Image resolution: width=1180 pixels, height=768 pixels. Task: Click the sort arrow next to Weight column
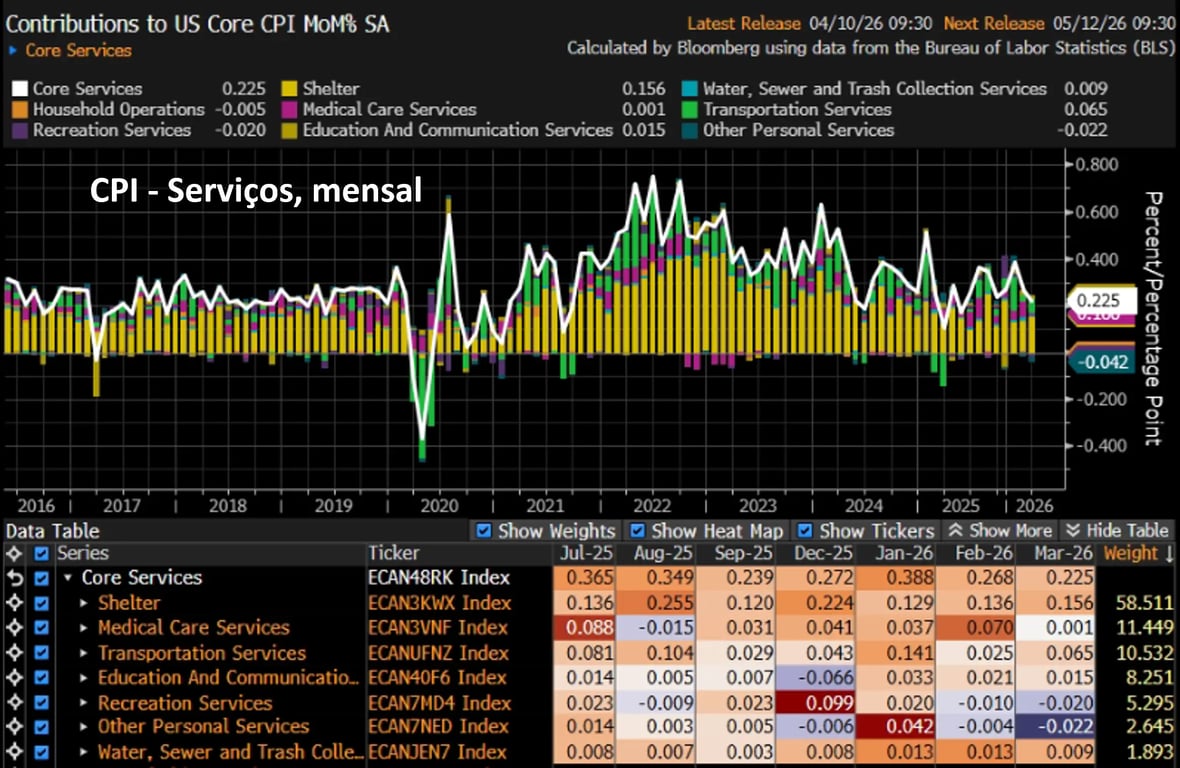pyautogui.click(x=1166, y=553)
